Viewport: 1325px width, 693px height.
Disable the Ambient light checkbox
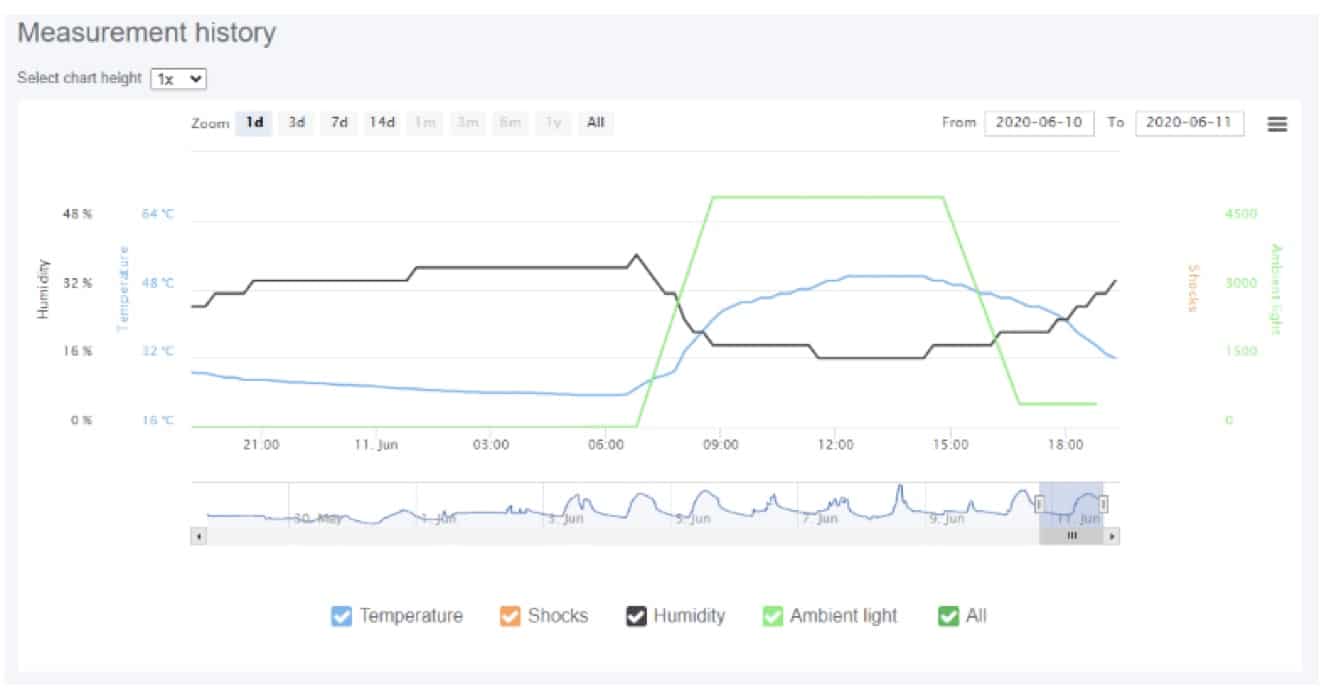[x=773, y=616]
